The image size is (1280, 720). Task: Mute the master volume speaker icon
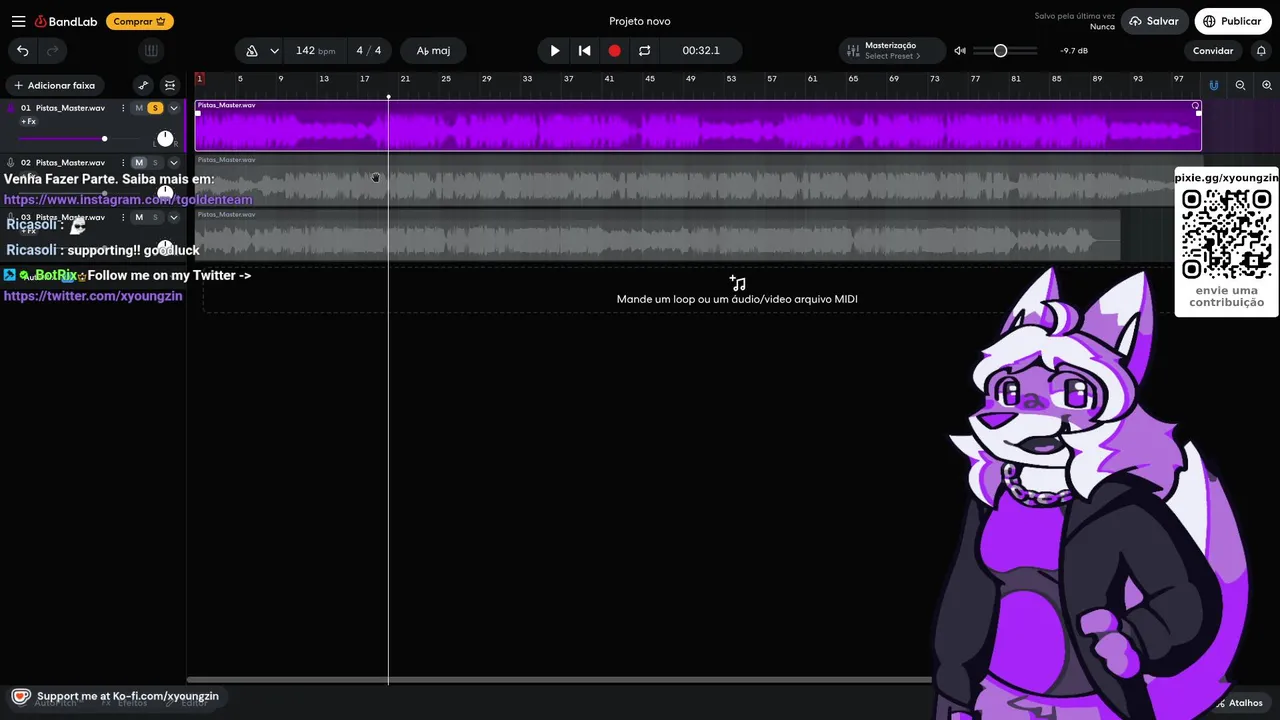pos(960,51)
